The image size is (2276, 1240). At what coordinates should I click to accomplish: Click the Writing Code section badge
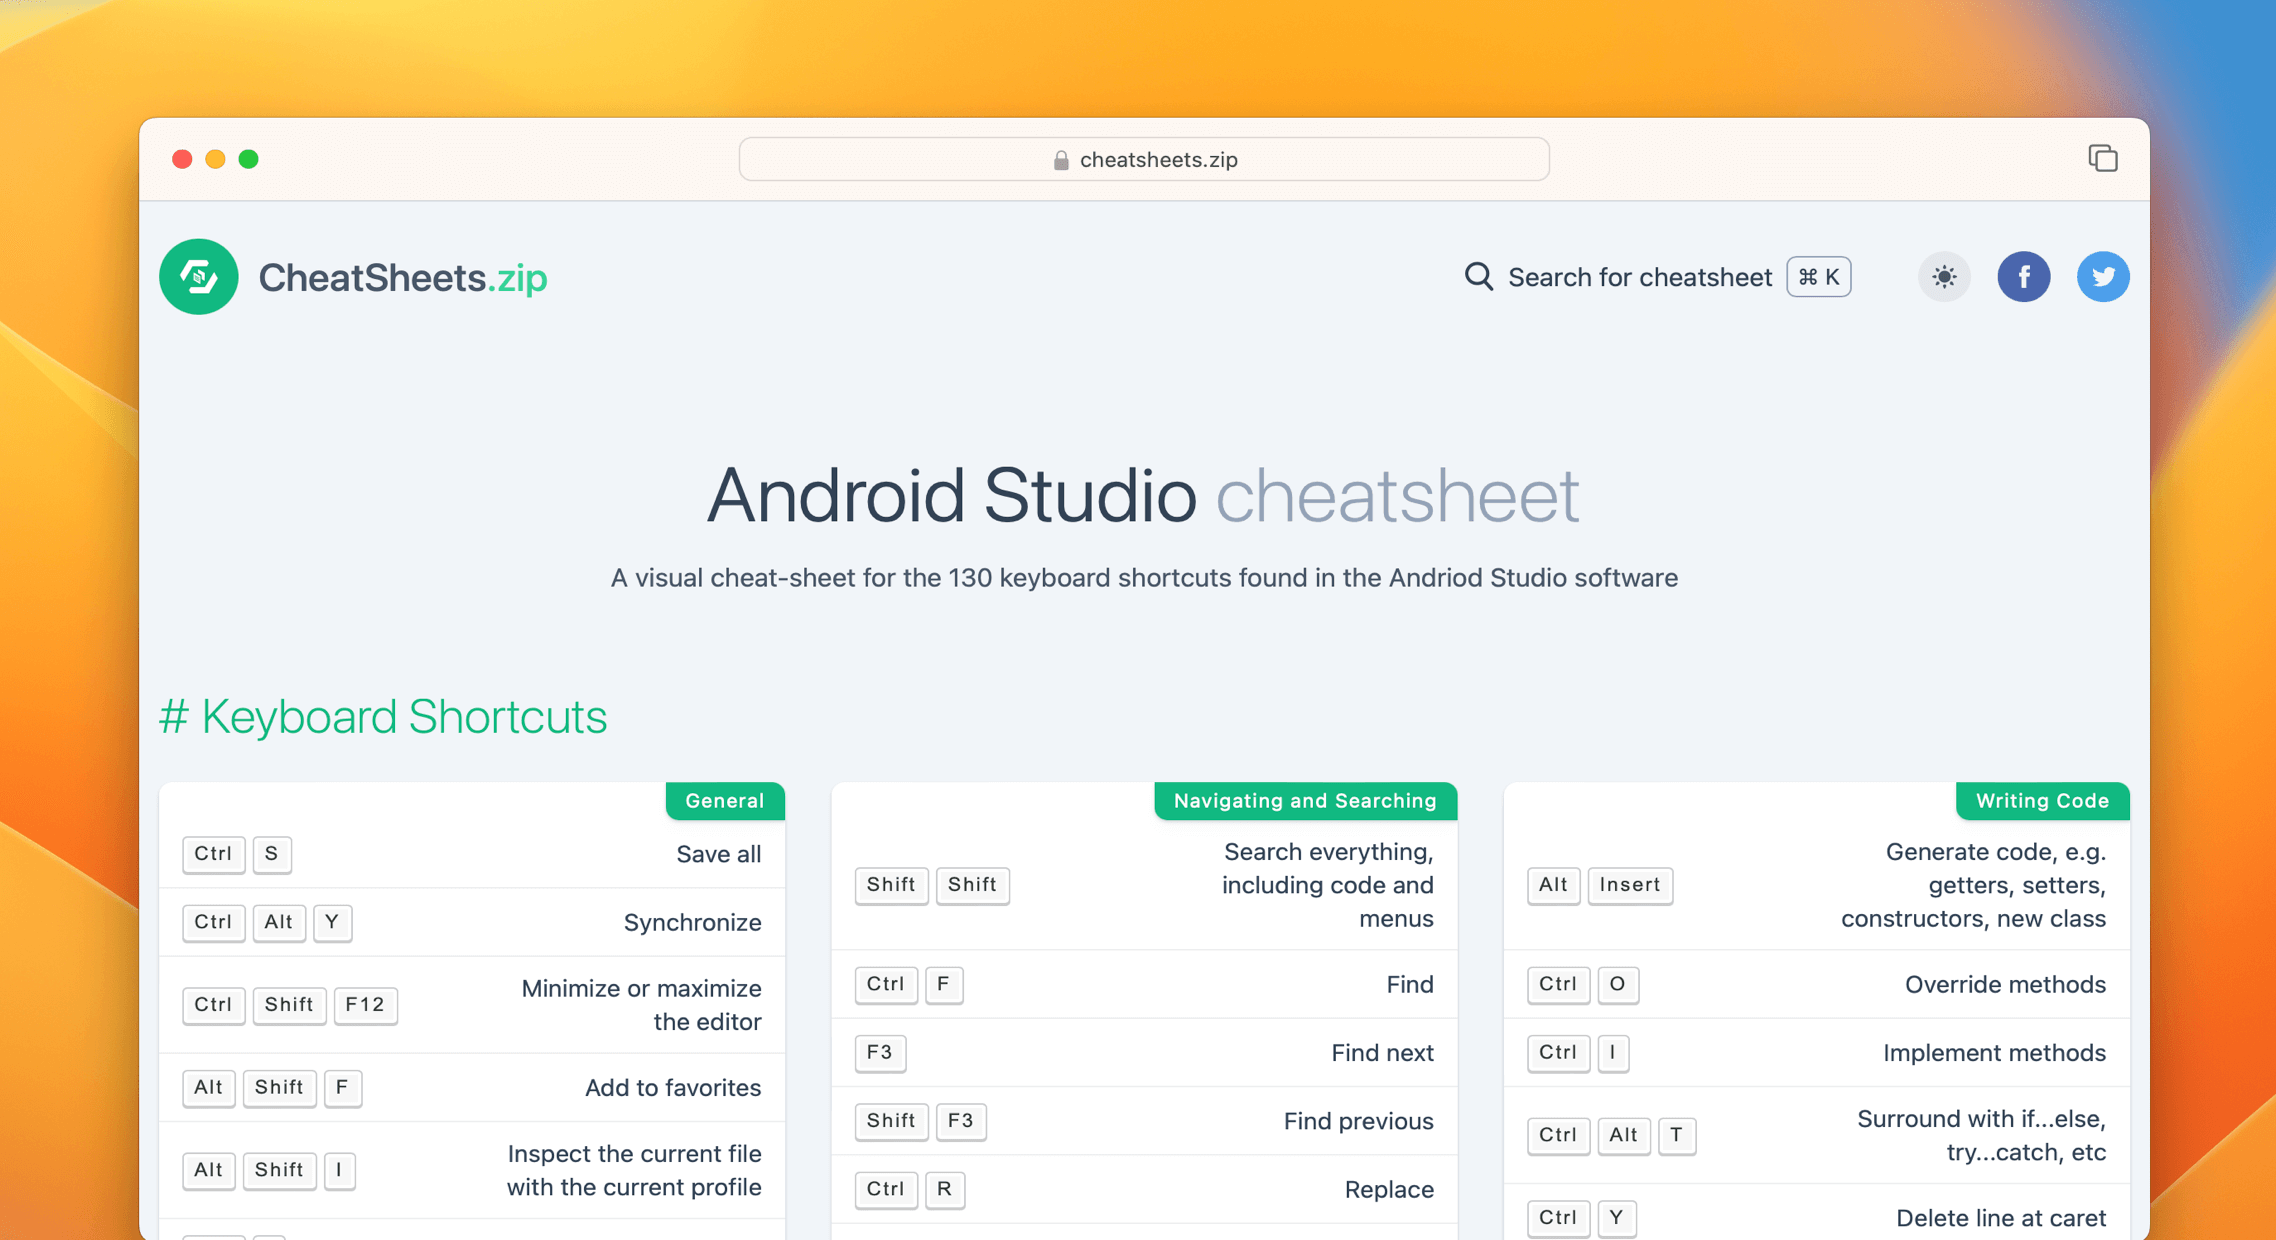pyautogui.click(x=2042, y=800)
